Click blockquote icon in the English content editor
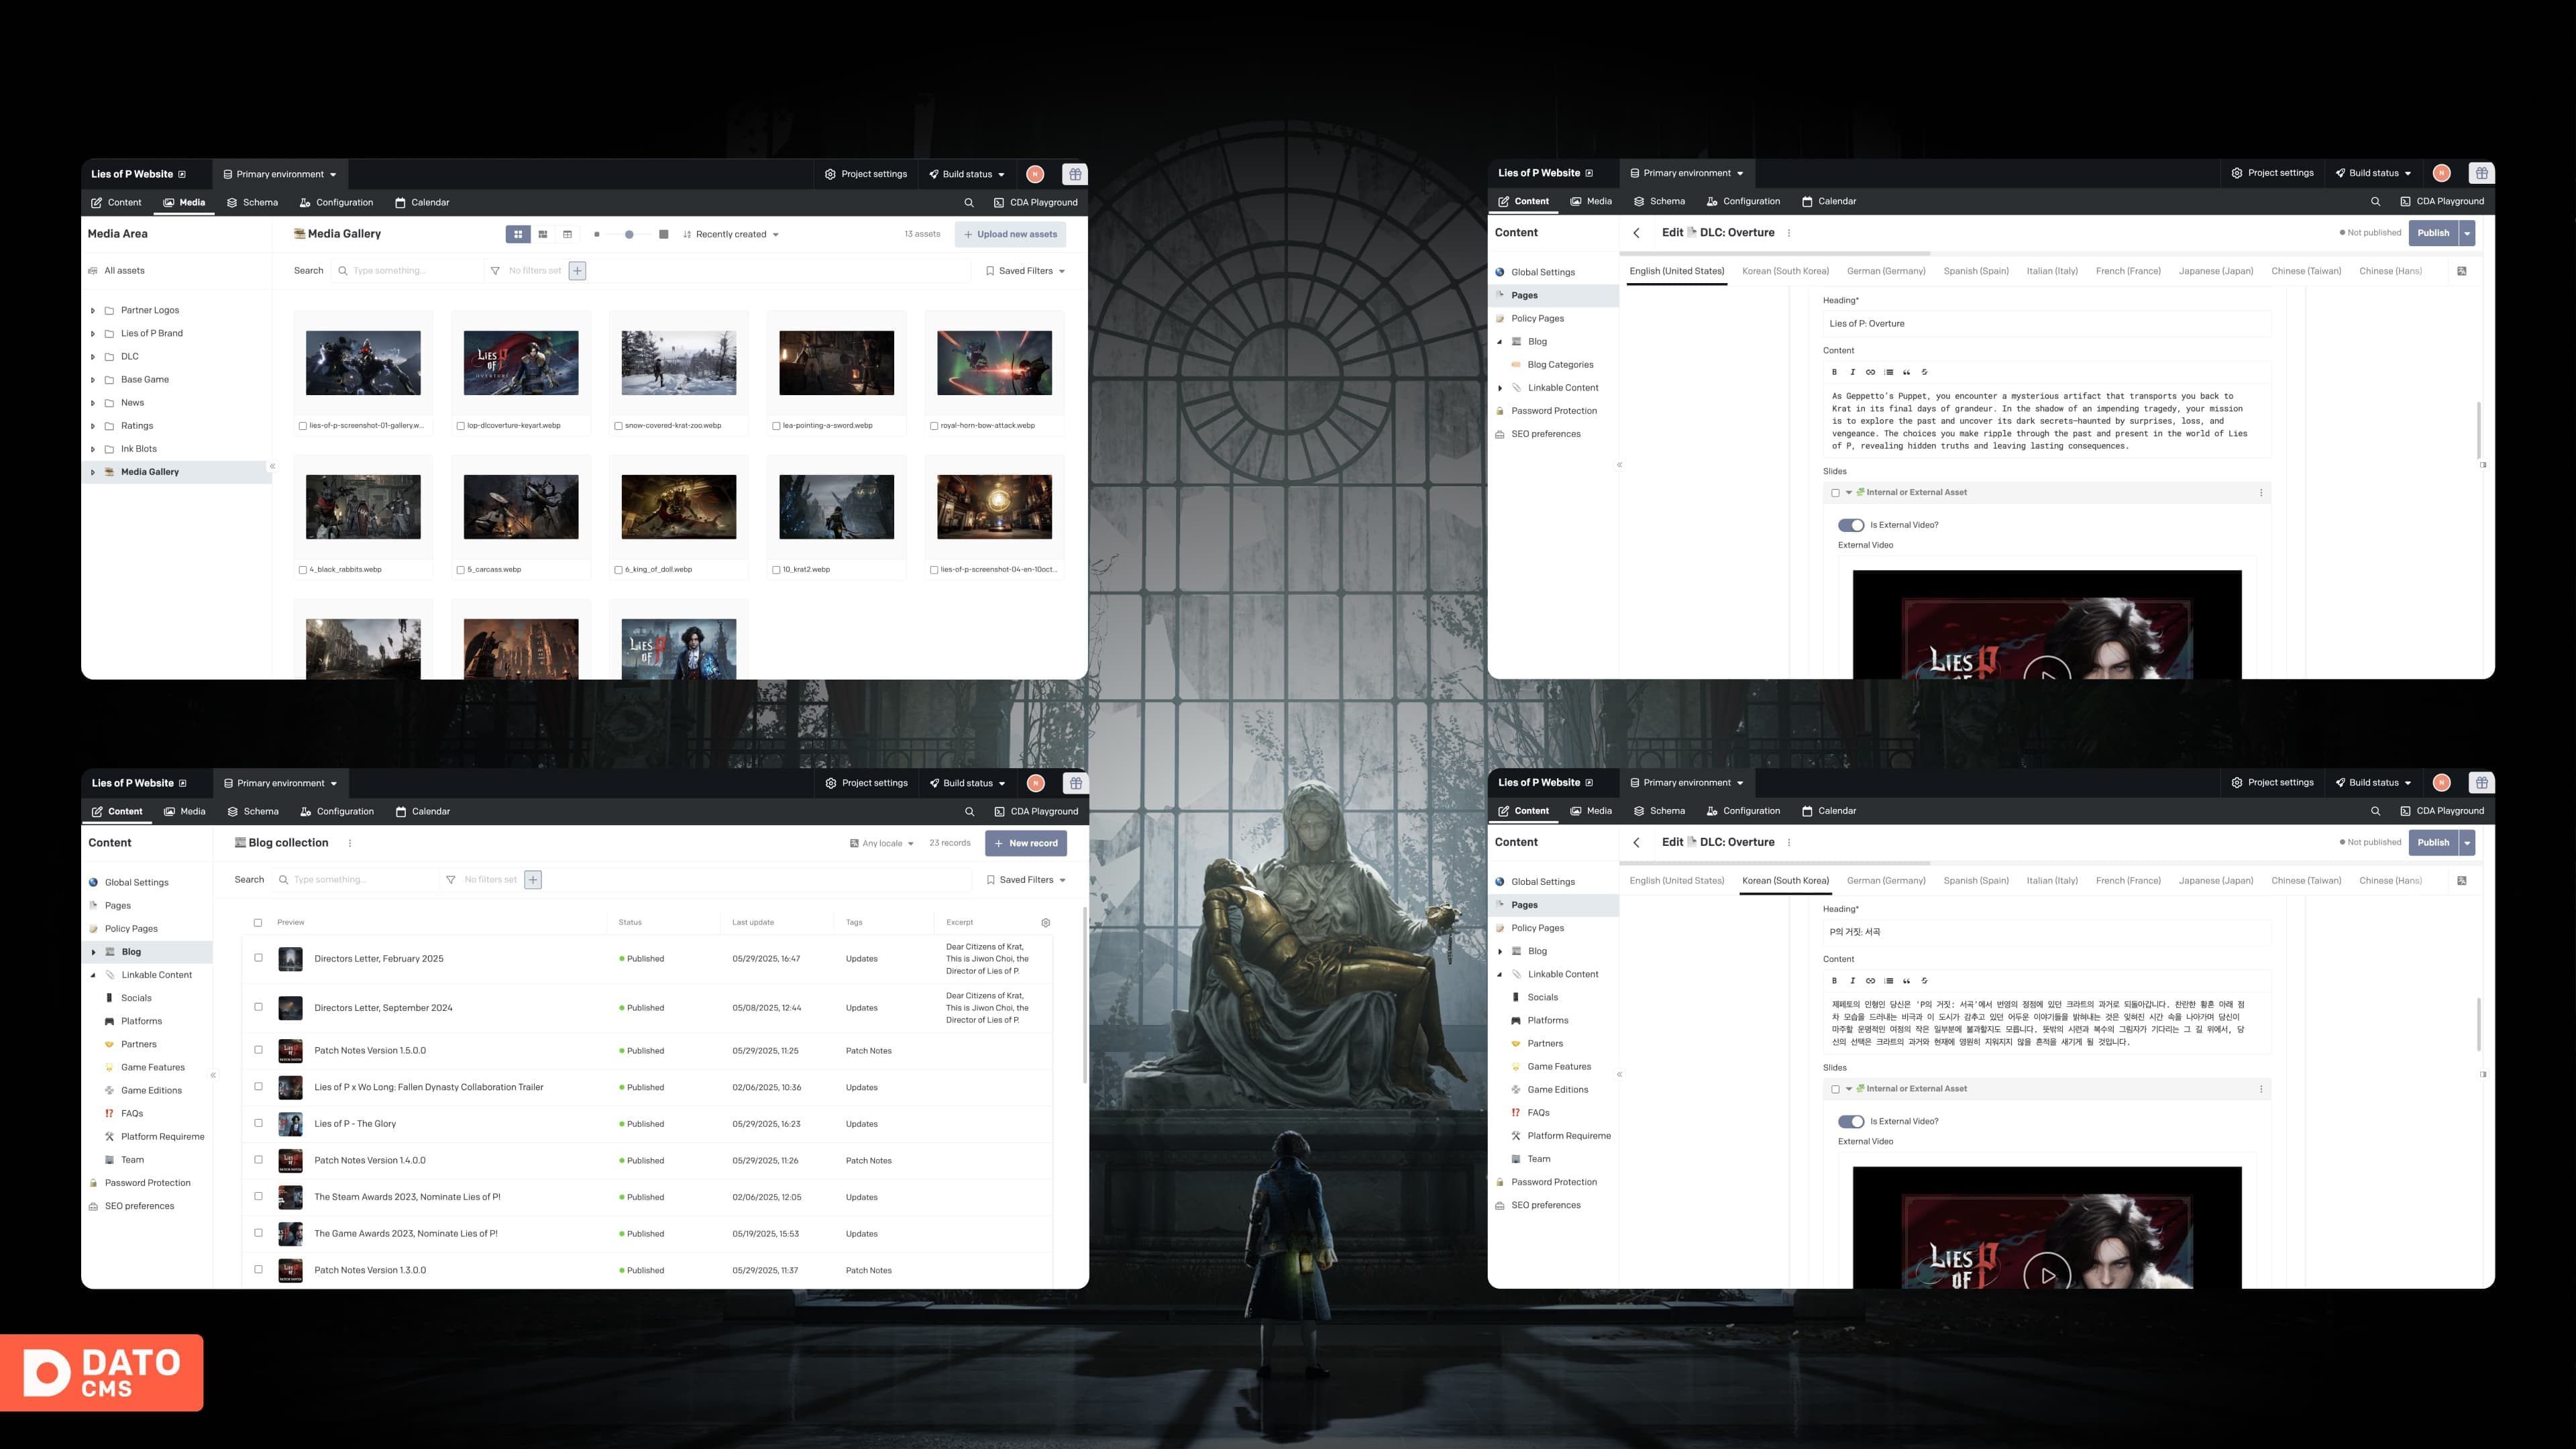This screenshot has height=1449, width=2576. click(x=1906, y=372)
